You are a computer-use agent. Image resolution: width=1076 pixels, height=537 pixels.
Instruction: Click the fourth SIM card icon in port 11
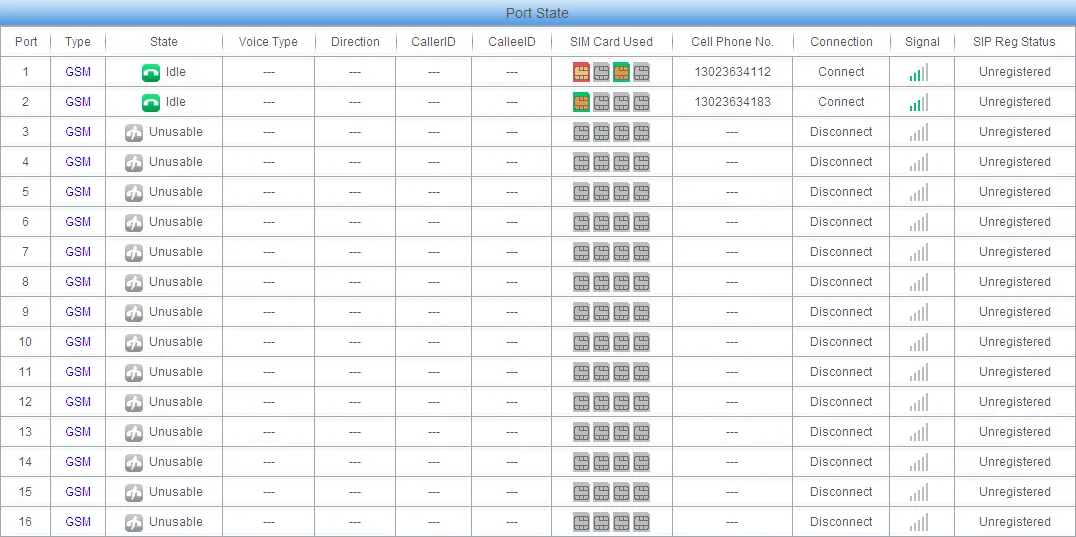tap(641, 372)
